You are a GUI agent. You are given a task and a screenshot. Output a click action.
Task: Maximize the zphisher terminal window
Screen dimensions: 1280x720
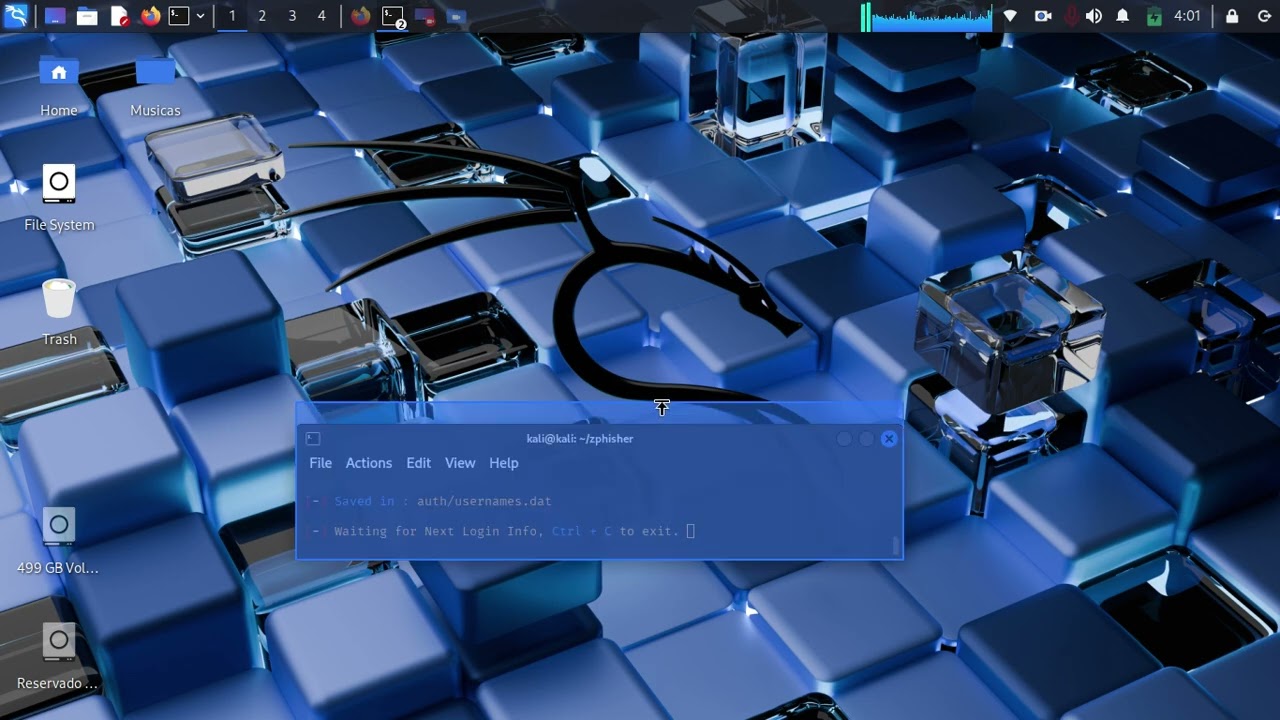click(x=866, y=439)
